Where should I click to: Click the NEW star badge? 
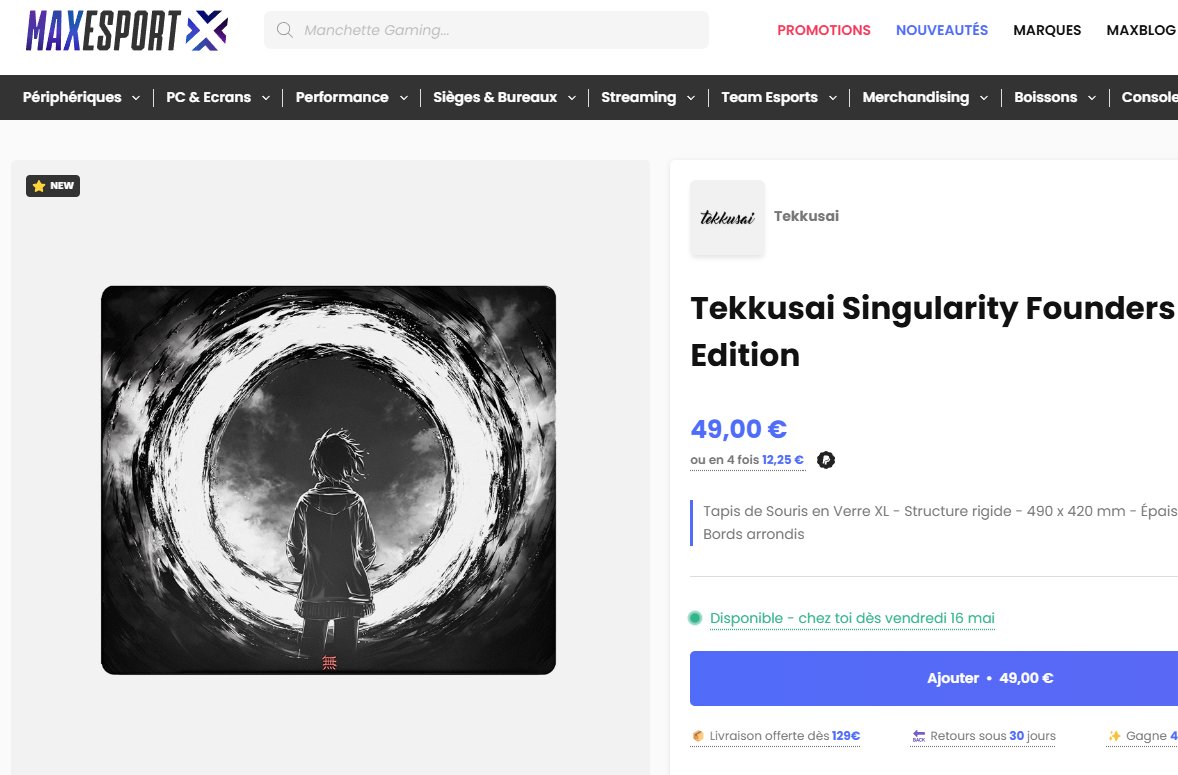click(x=53, y=185)
